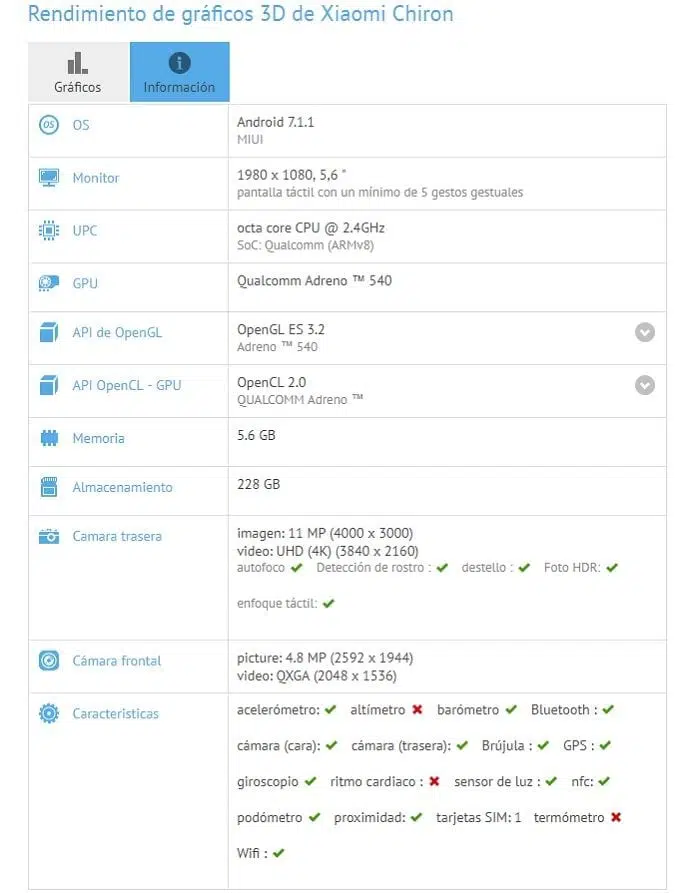
Task: Click the Monitor display icon
Action: [x=49, y=178]
